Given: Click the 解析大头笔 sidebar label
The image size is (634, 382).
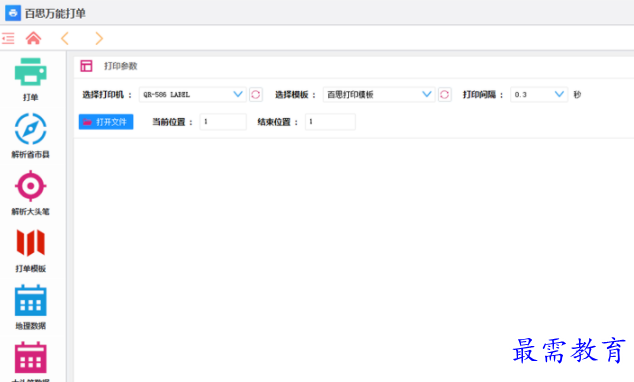Looking at the screenshot, I should 30,211.
